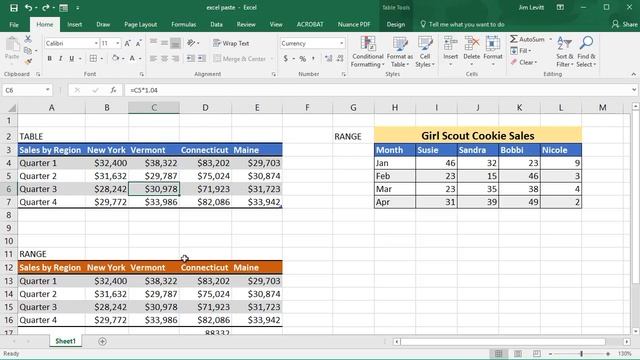Toggle Align Right alignment

176,59
